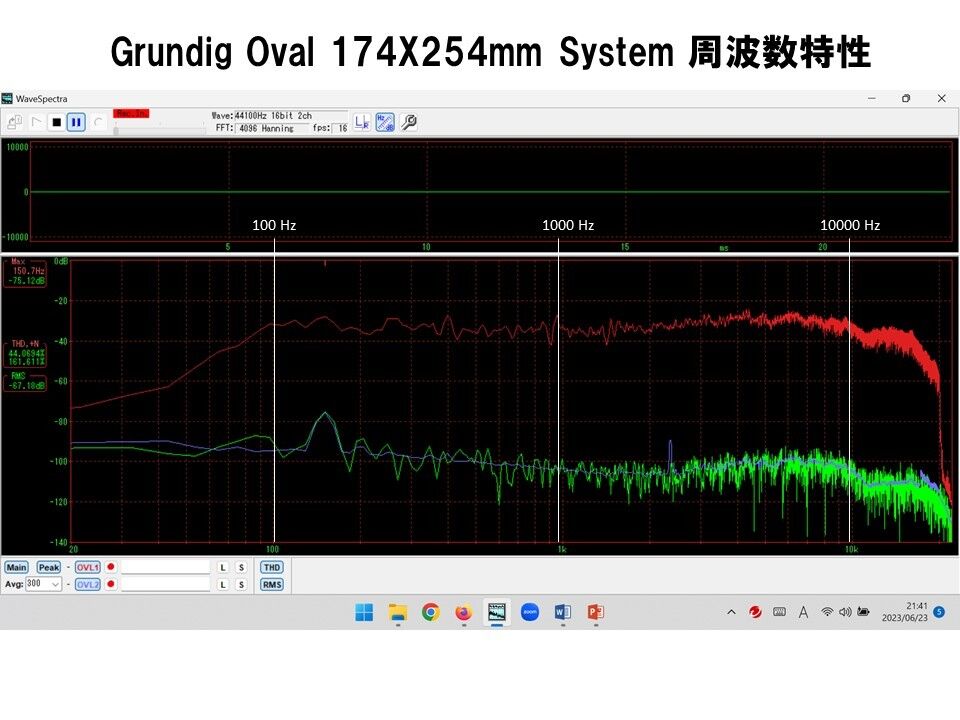Toggle the Peak hold button
Viewport: 960px width, 720px height.
49,568
